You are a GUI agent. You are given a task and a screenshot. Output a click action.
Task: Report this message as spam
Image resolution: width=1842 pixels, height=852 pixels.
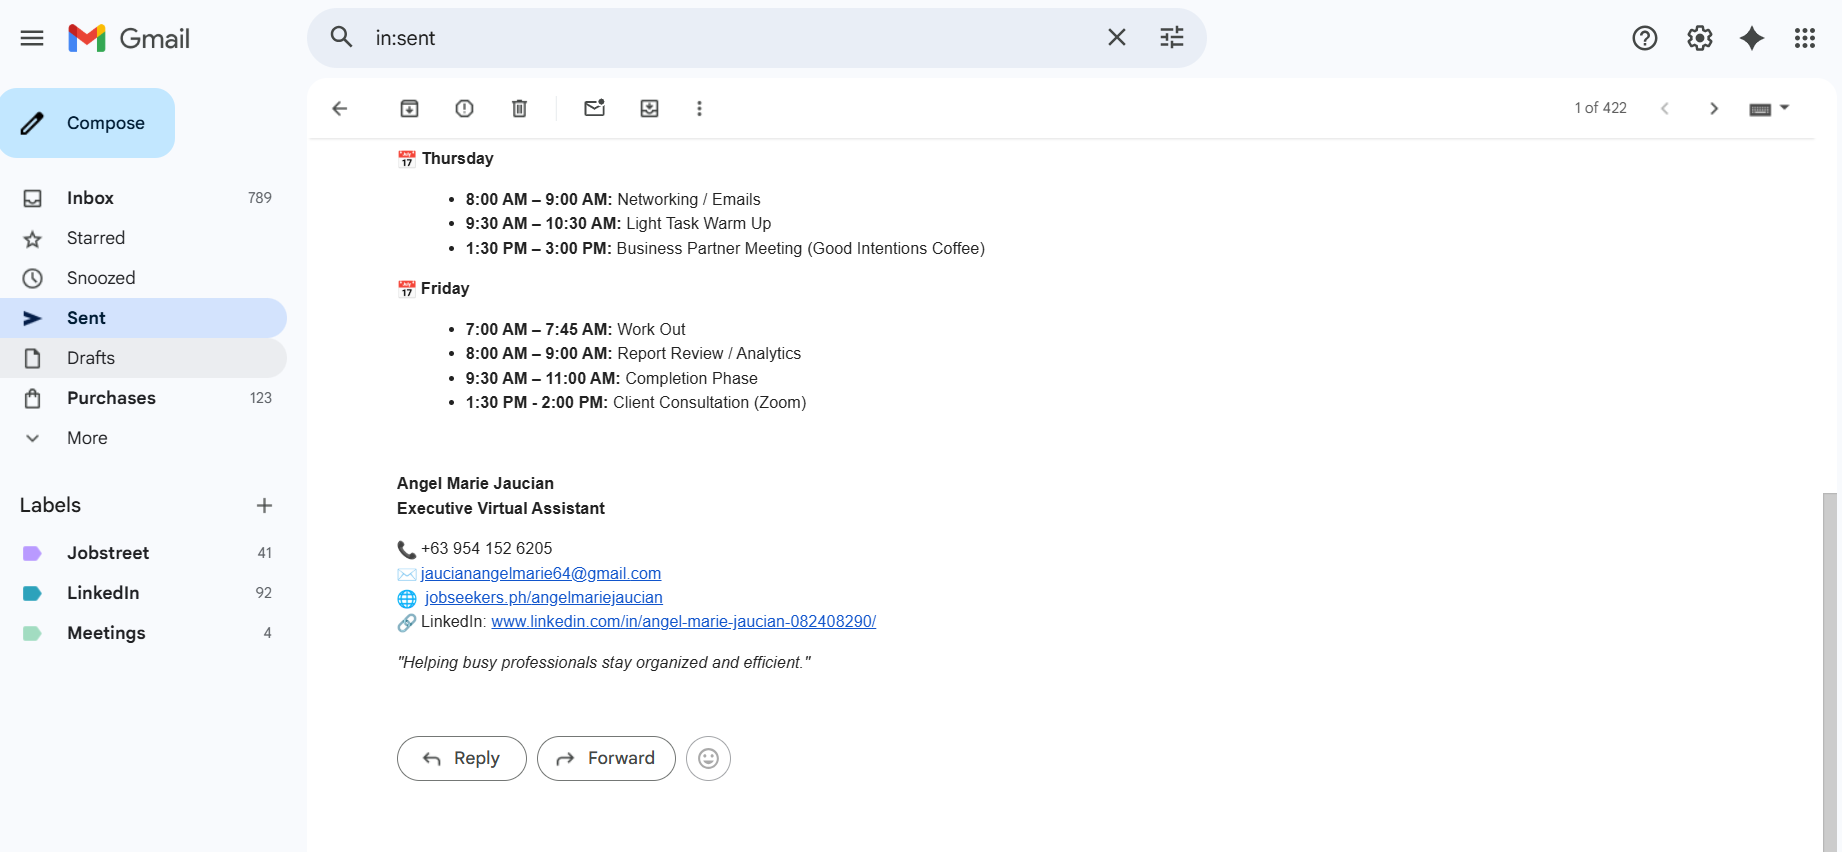(465, 108)
